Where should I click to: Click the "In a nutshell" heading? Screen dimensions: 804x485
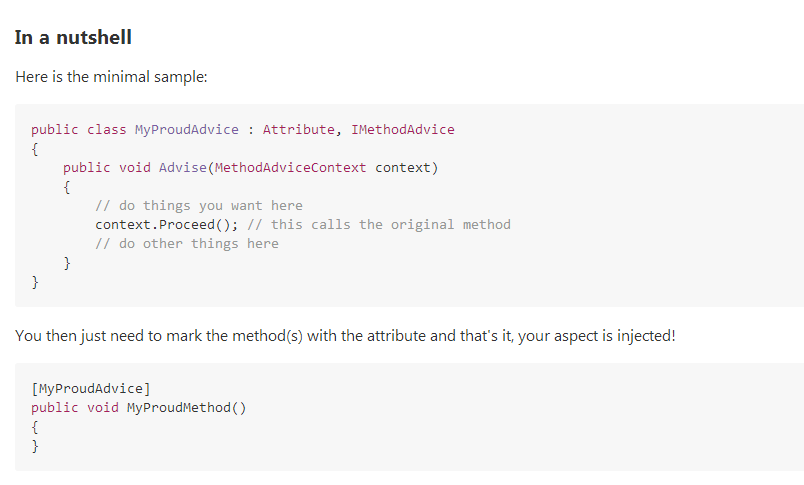tap(73, 37)
